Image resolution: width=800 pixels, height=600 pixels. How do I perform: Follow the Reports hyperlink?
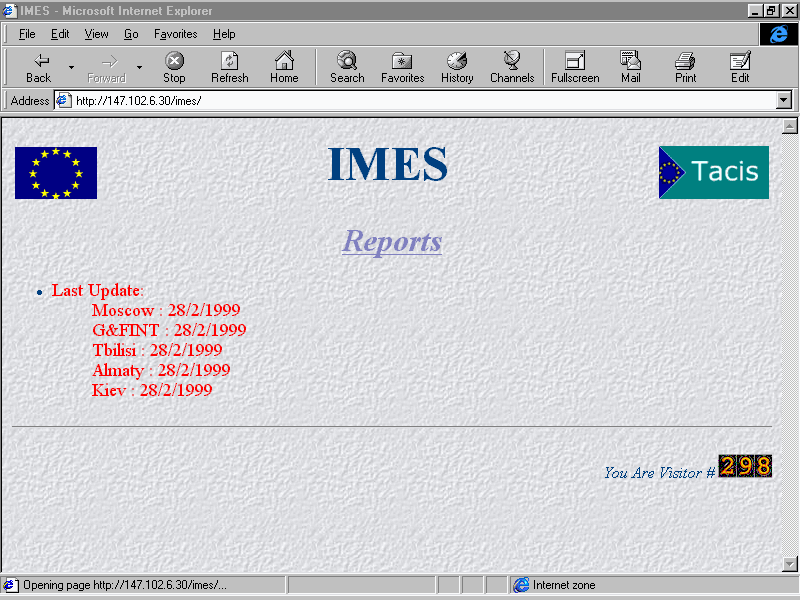click(392, 241)
